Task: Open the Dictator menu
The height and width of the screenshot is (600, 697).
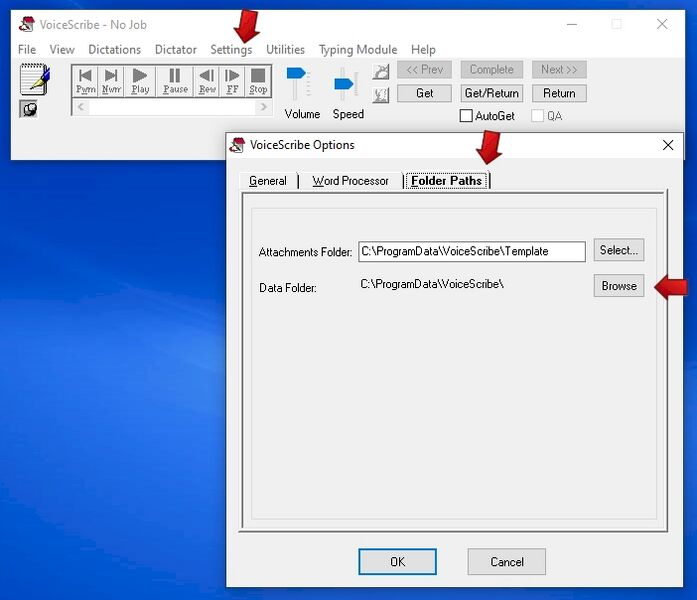Action: [x=176, y=49]
